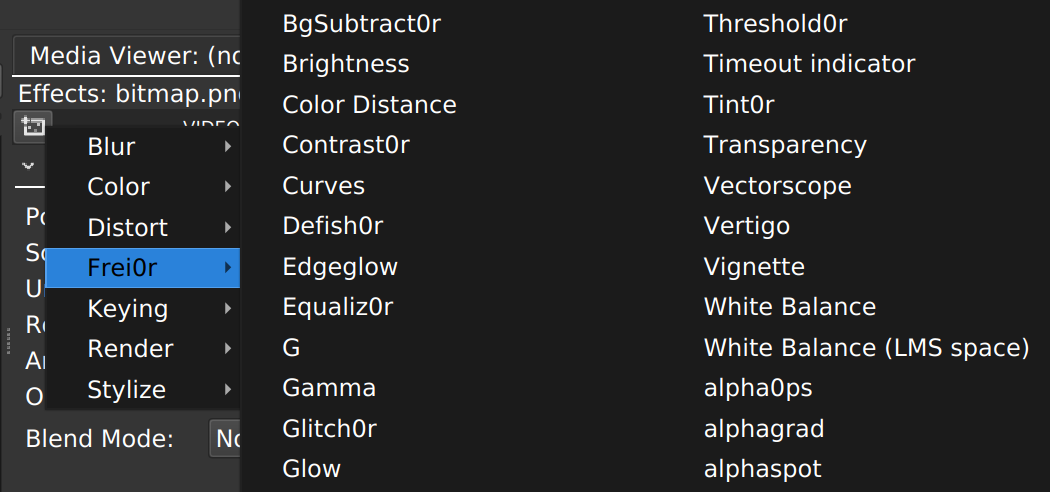Apply the Vectorscope effect
The width and height of the screenshot is (1050, 492).
777,185
